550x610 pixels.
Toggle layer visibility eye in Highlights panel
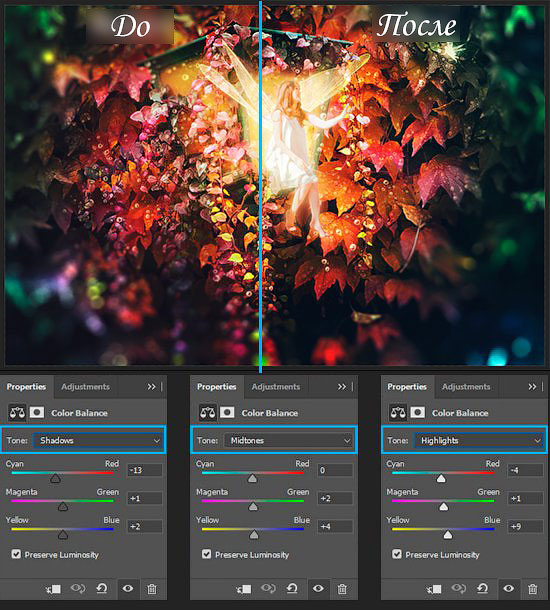(508, 589)
